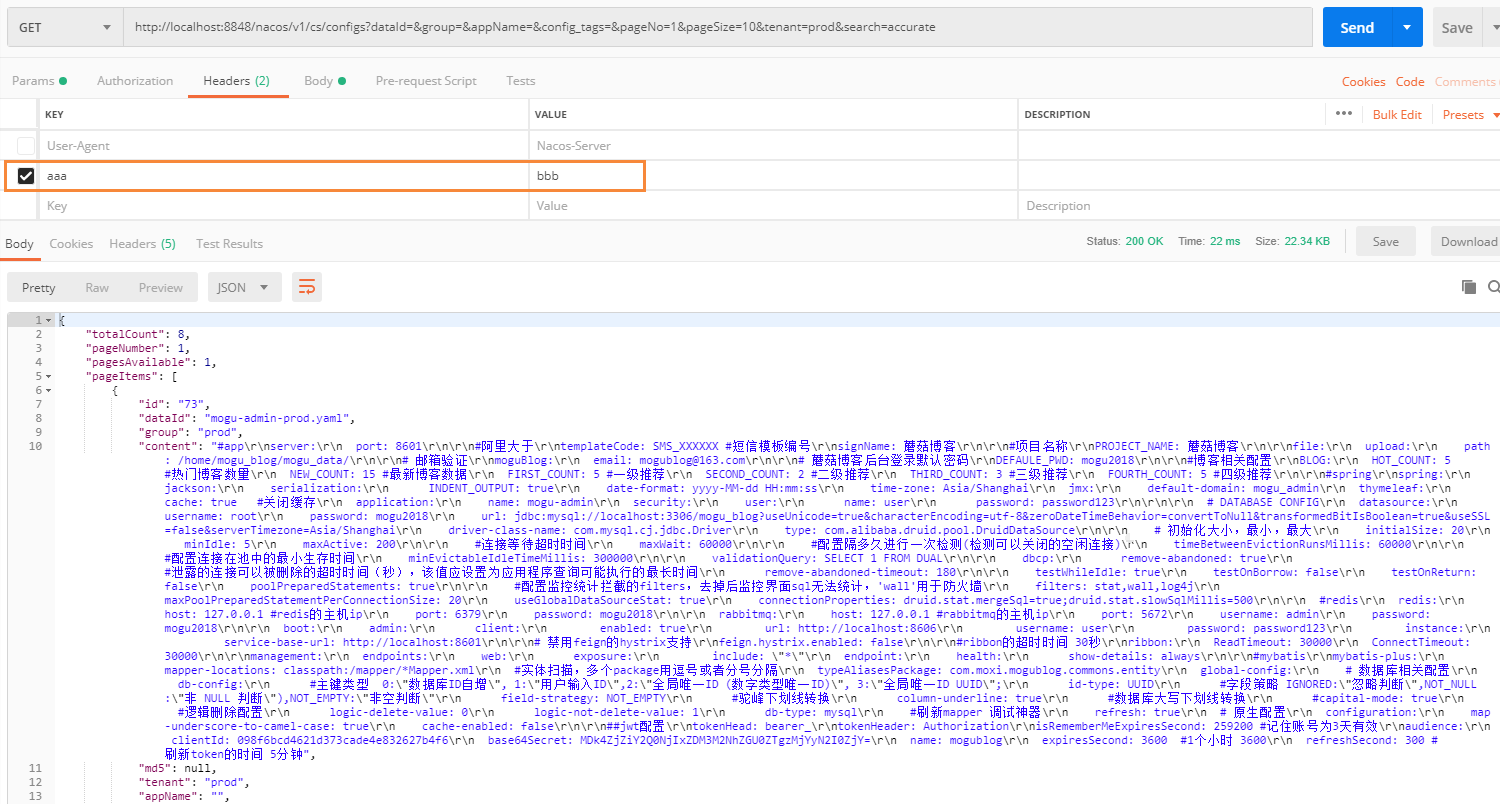The image size is (1500, 804).
Task: Click the empty Description input field
Action: (x=1258, y=206)
